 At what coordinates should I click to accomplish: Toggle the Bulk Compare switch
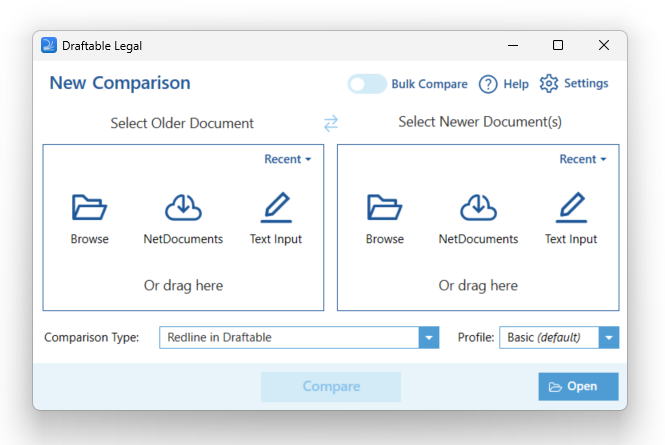tap(367, 84)
